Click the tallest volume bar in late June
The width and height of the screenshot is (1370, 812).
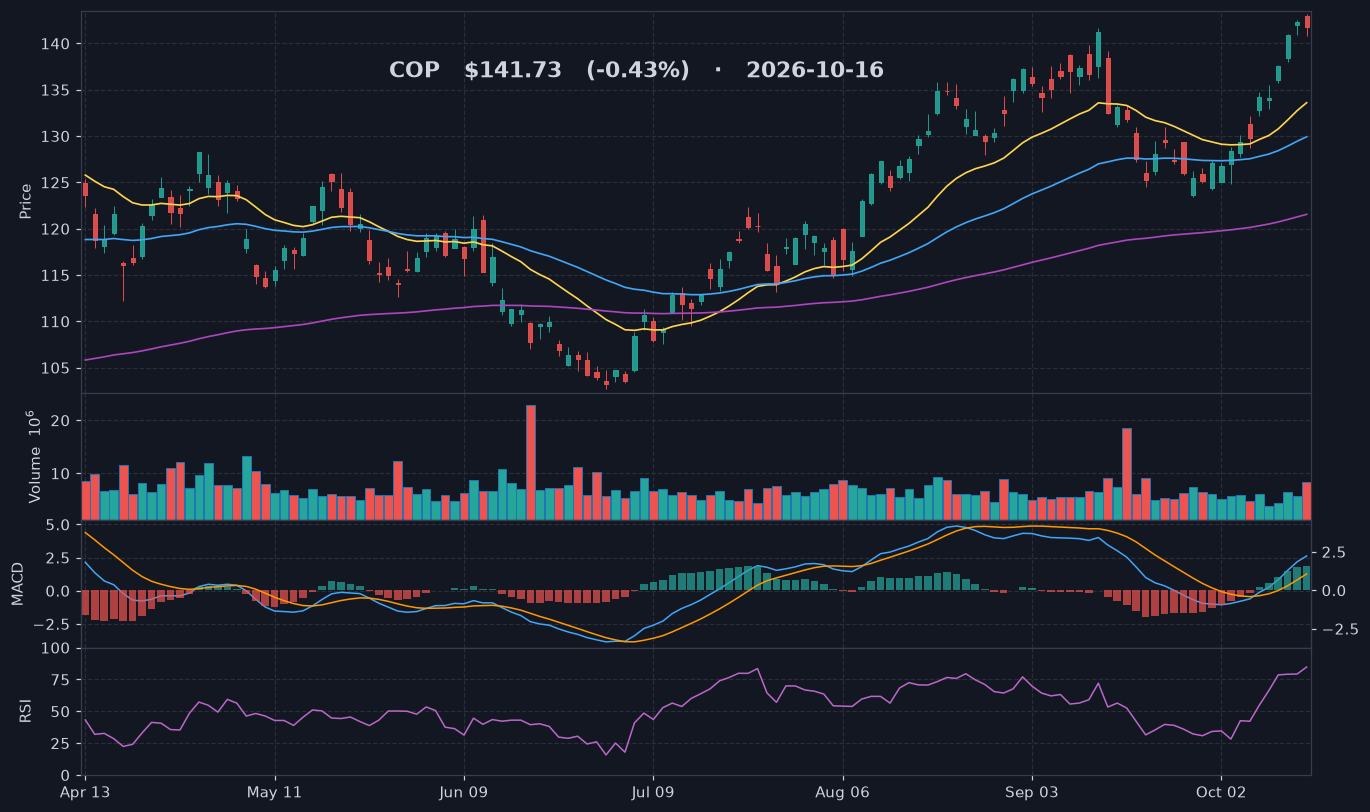point(531,462)
